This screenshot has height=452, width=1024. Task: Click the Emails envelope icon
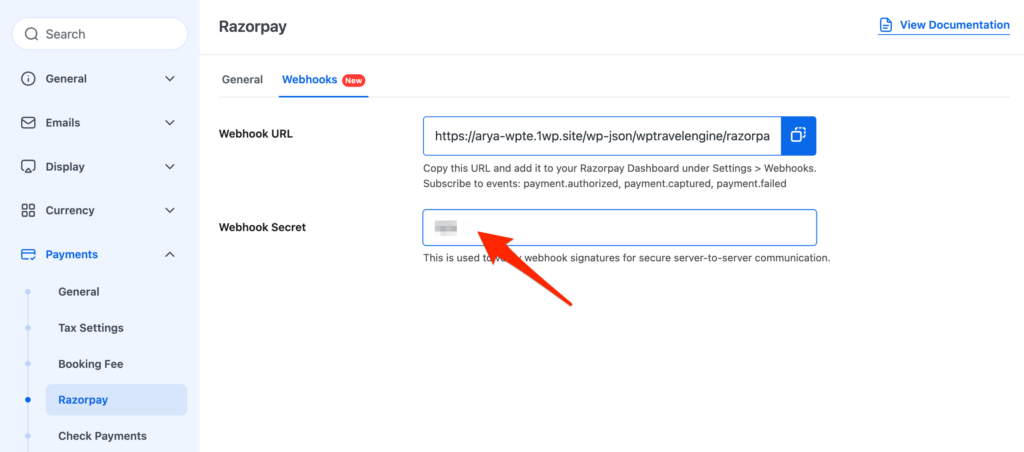29,123
